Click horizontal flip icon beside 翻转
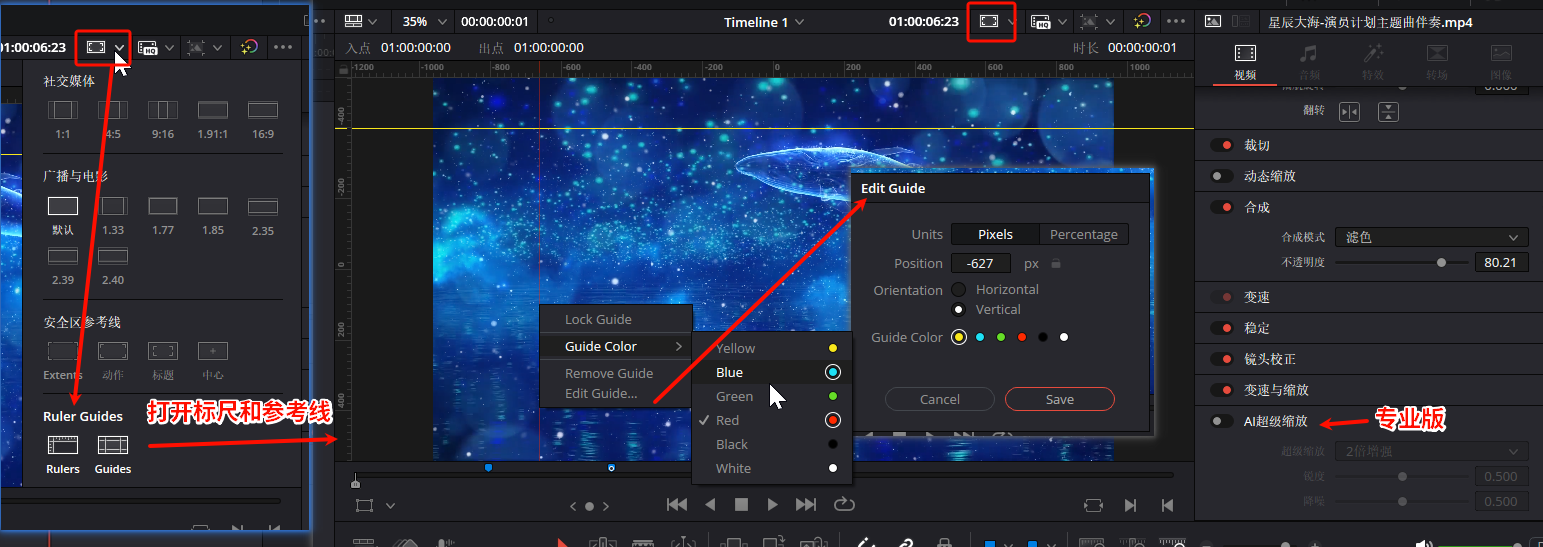Image resolution: width=1543 pixels, height=547 pixels. pyautogui.click(x=1350, y=112)
